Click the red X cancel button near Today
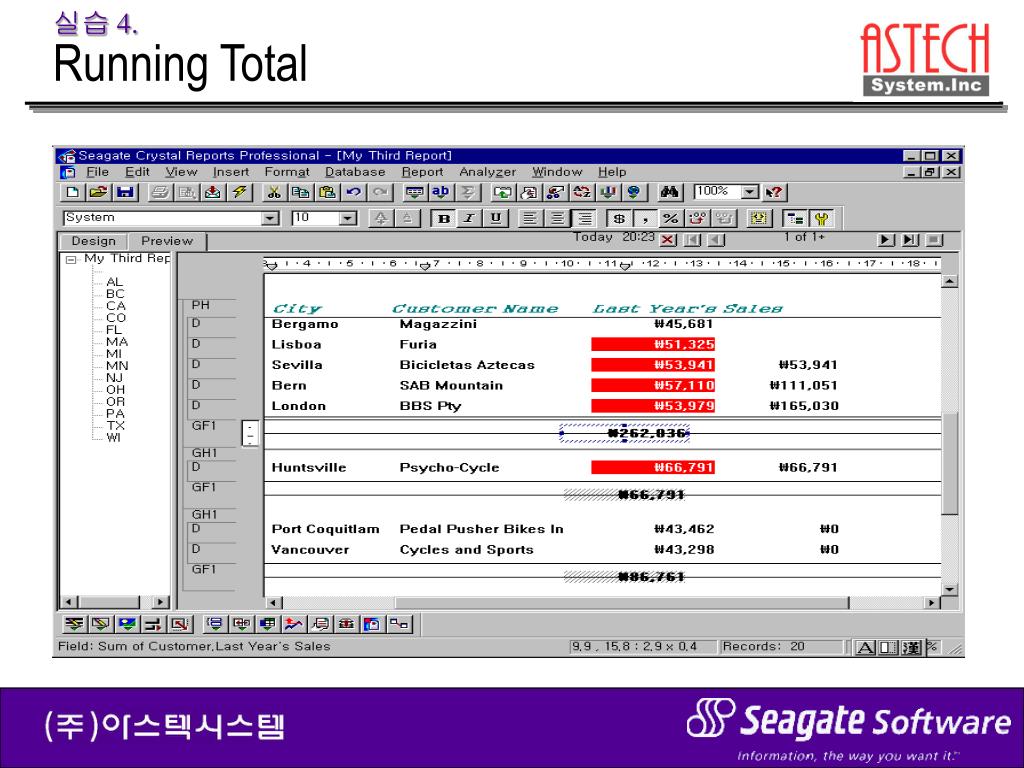 pos(667,240)
